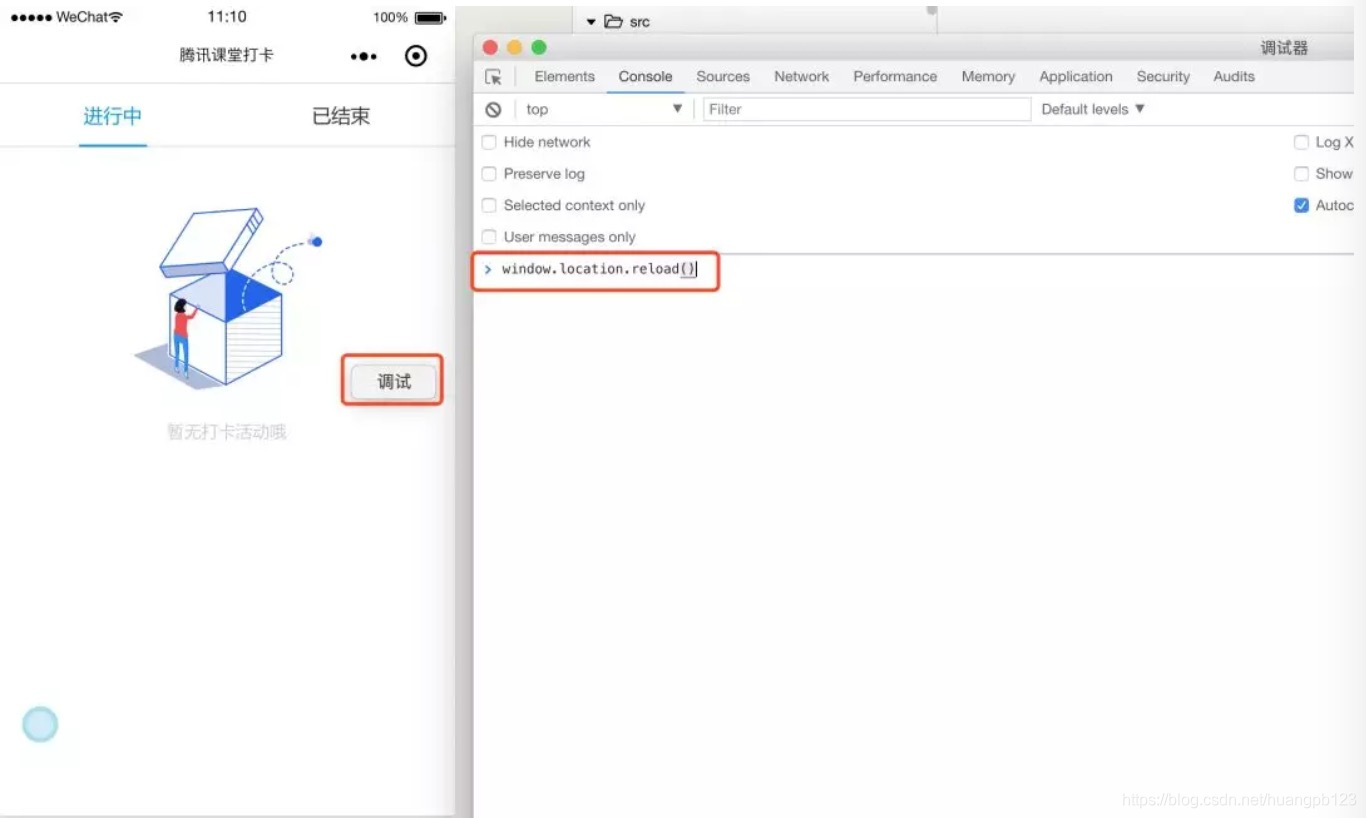Toggle the Show checkbox
Viewport: 1366px width, 818px height.
point(1301,174)
